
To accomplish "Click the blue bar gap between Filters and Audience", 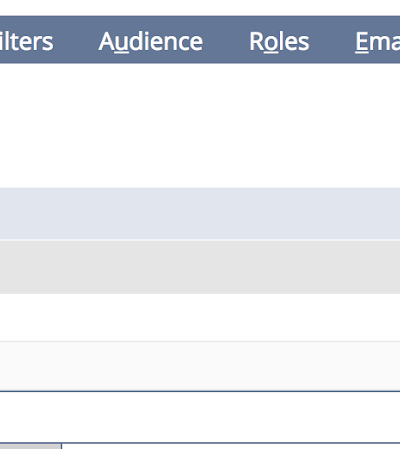I will coord(76,40).
